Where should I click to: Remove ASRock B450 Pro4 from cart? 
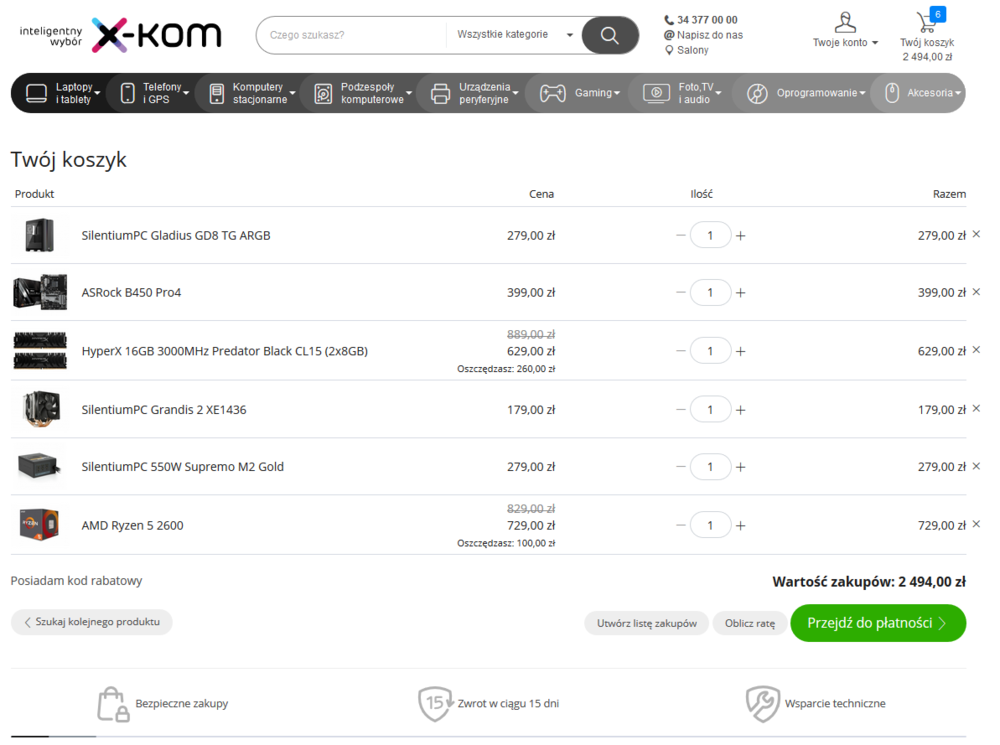976,292
